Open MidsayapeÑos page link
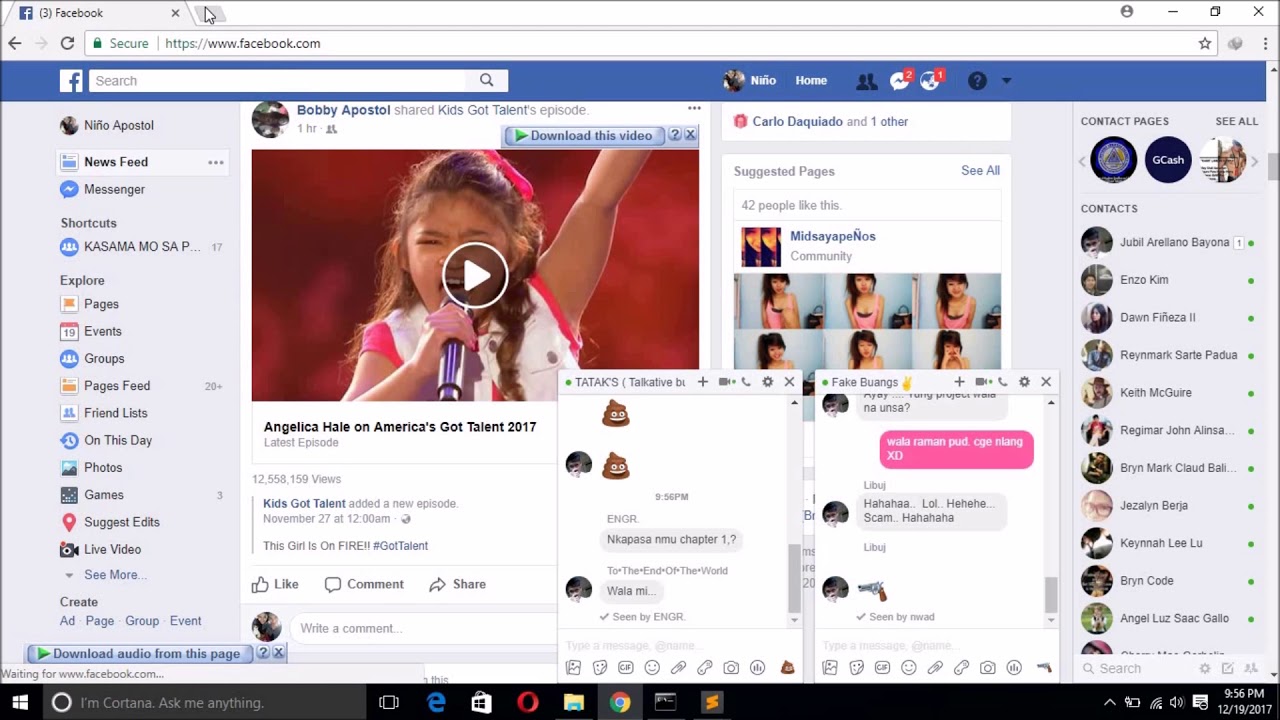 click(x=832, y=236)
